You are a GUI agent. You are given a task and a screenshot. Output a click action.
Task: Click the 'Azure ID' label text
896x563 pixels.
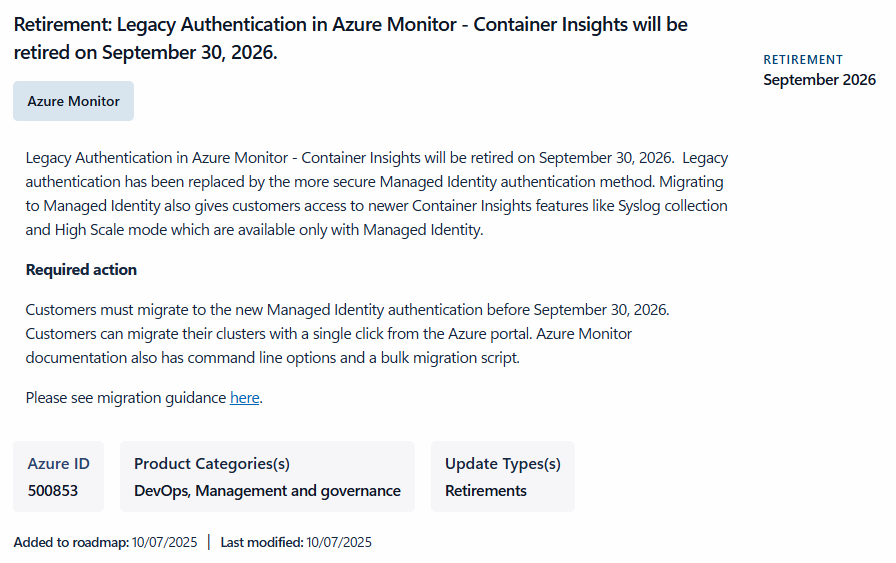click(59, 464)
